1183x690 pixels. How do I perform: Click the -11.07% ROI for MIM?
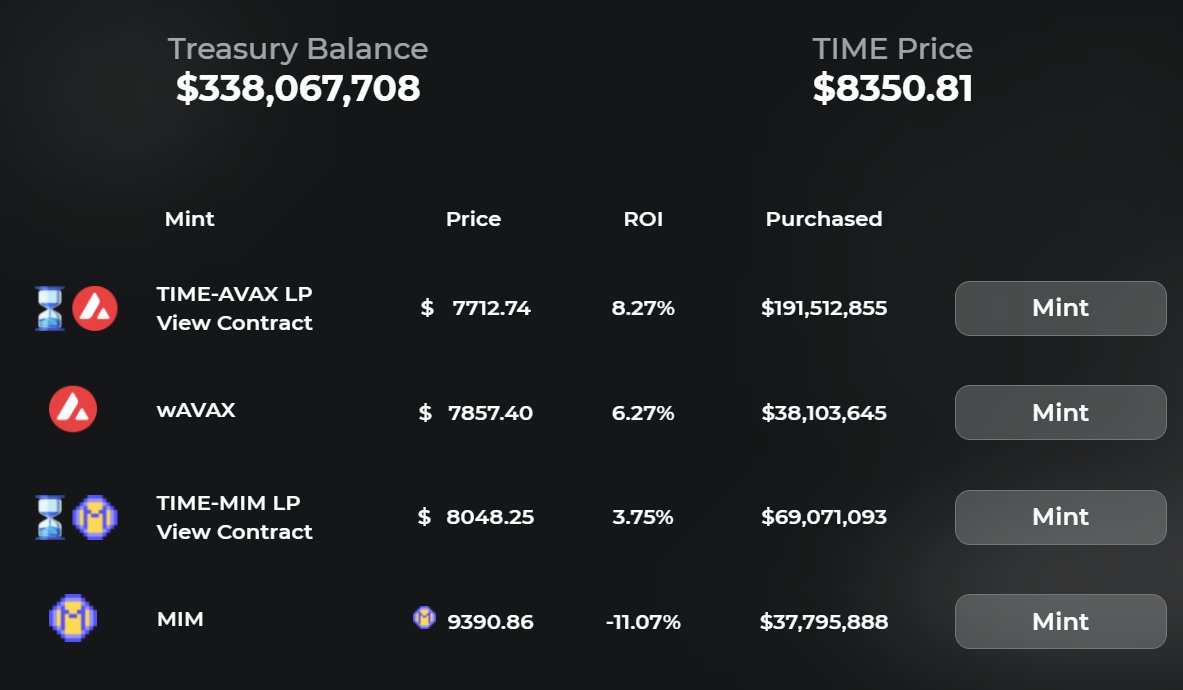point(643,622)
